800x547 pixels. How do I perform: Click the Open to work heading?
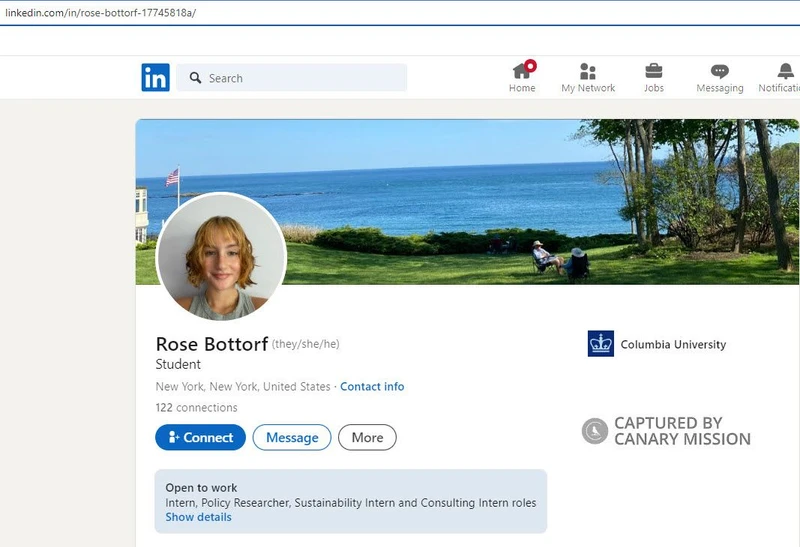tap(201, 488)
